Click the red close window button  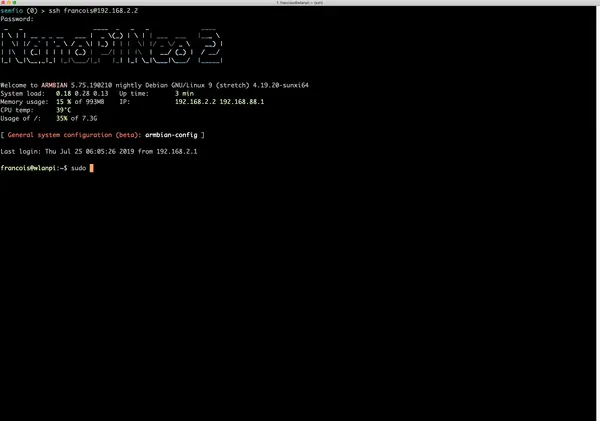point(3,2)
